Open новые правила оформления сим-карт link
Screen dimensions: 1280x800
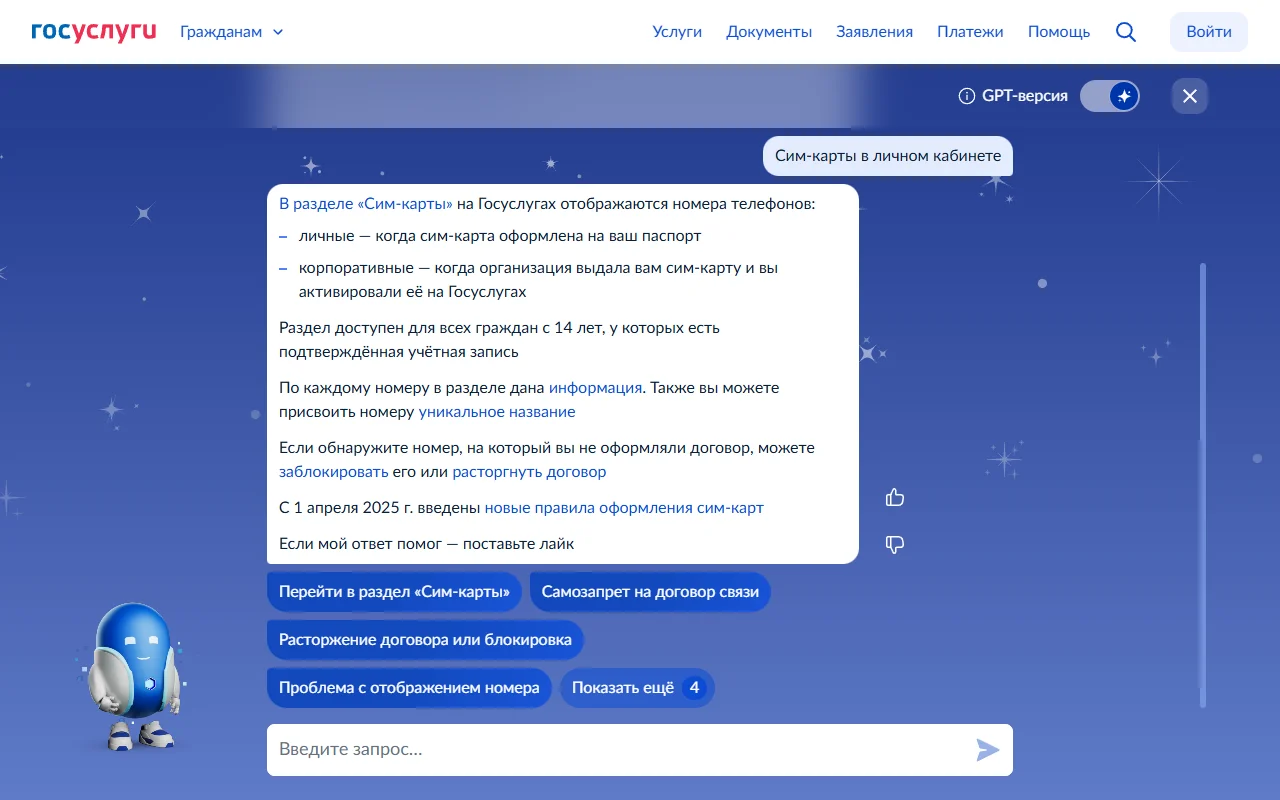point(624,508)
